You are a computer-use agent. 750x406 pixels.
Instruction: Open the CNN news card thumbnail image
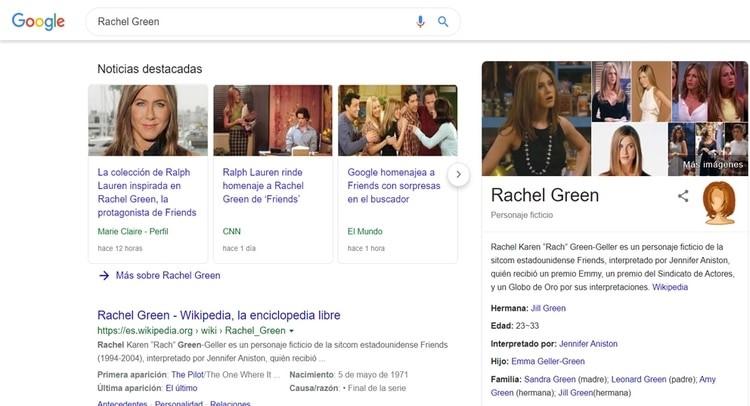[273, 120]
